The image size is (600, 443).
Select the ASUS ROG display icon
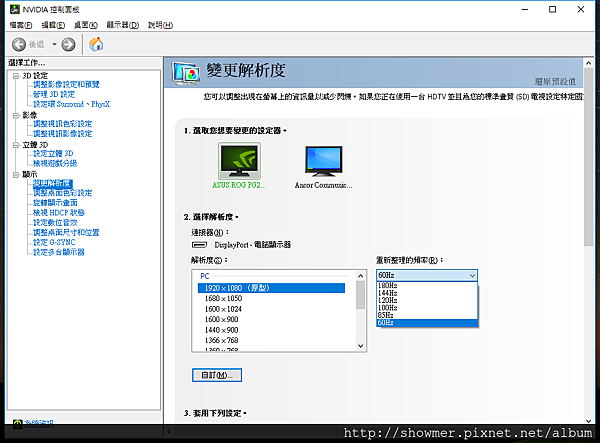point(239,161)
